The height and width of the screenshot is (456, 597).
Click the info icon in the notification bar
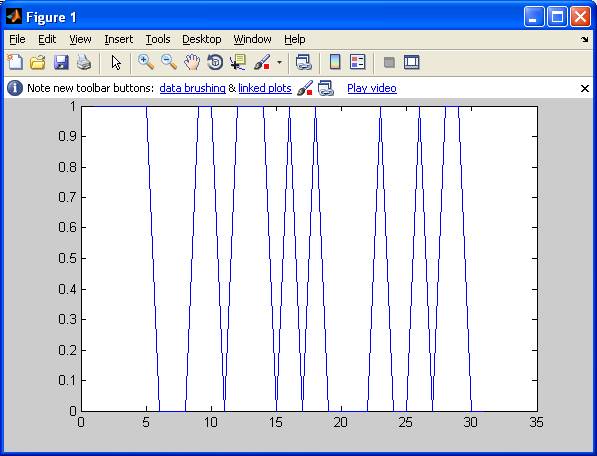point(14,88)
